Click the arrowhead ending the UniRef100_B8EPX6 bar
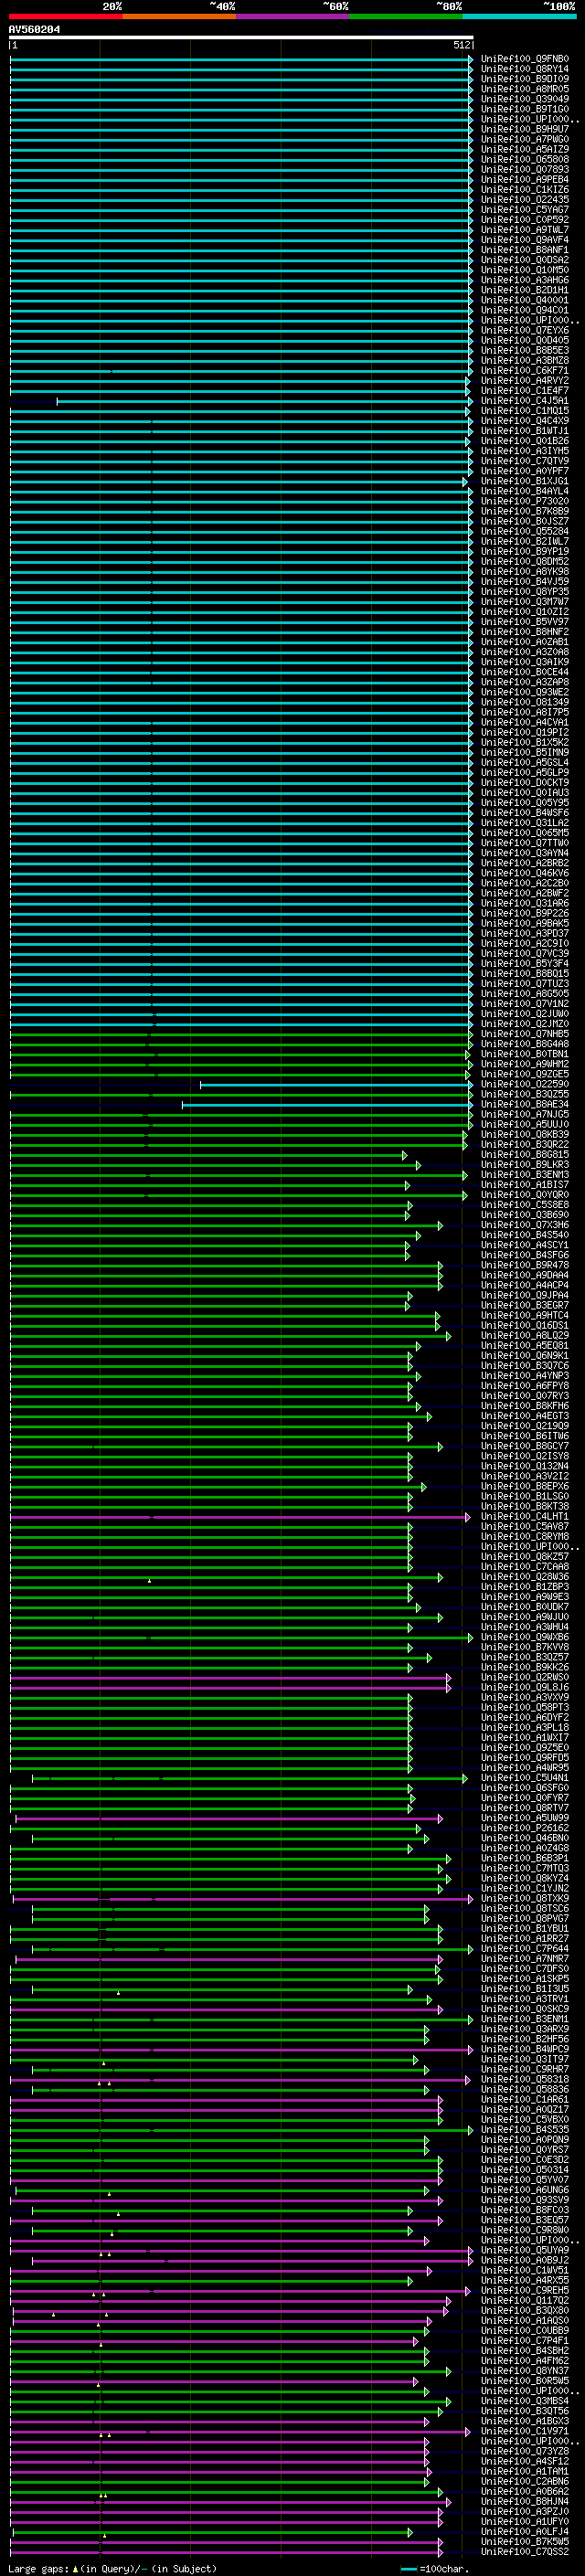The height and width of the screenshot is (2576, 585). coord(424,1487)
